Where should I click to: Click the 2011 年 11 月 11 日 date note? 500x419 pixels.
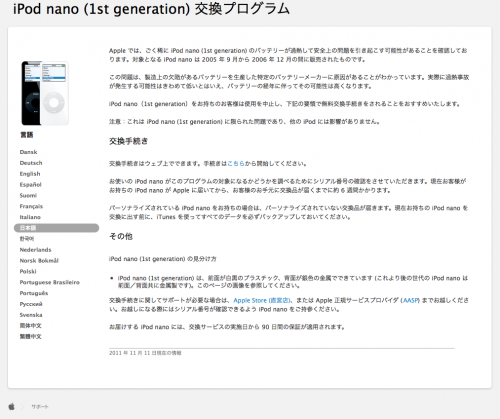145,353
